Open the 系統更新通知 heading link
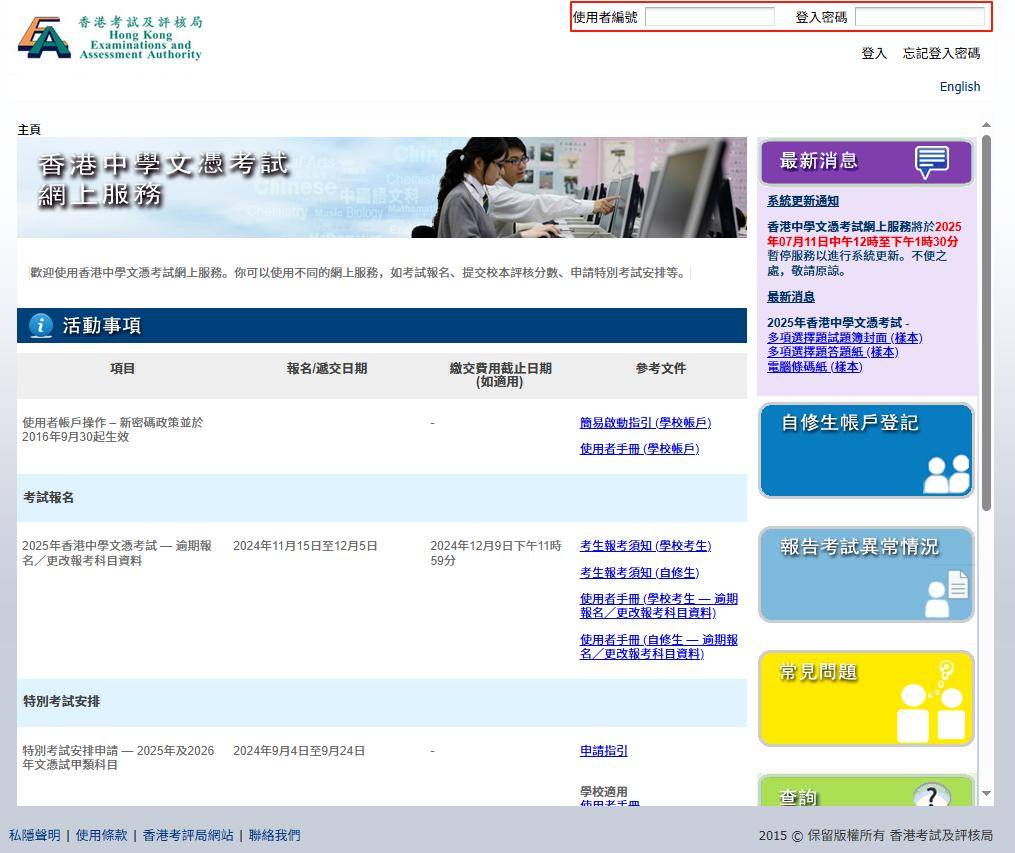The width and height of the screenshot is (1015, 853). 803,201
